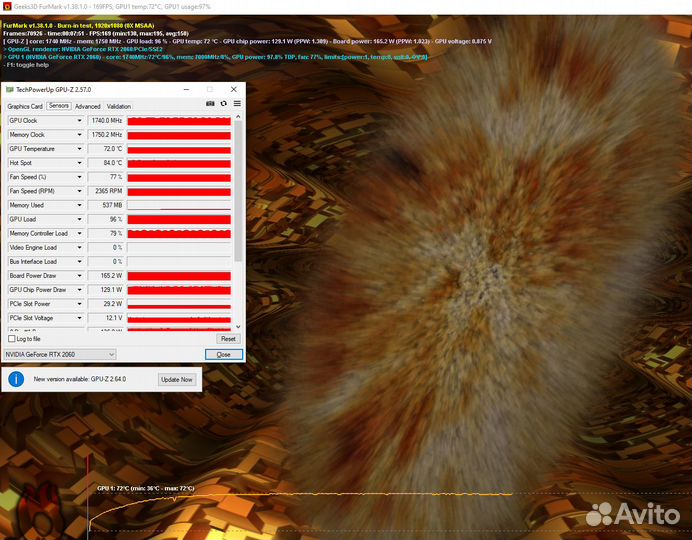Click the Reset button
Viewport: 692px width, 540px height.
(x=228, y=339)
